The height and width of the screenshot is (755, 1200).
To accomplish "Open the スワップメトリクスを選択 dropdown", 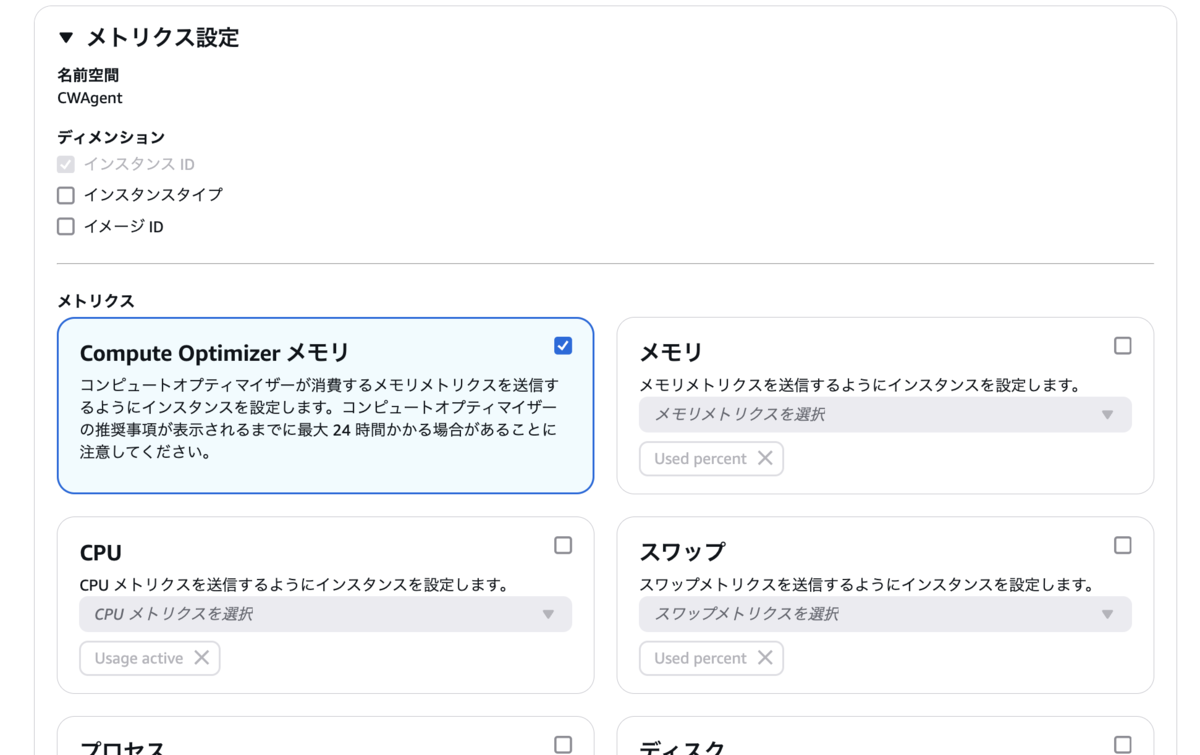I will tap(885, 614).
